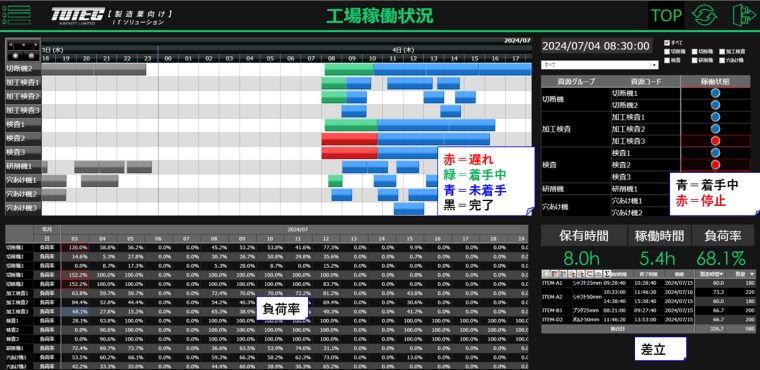The width and height of the screenshot is (760, 370).
Task: Click the 終了時間 column header
Action: coord(649,274)
